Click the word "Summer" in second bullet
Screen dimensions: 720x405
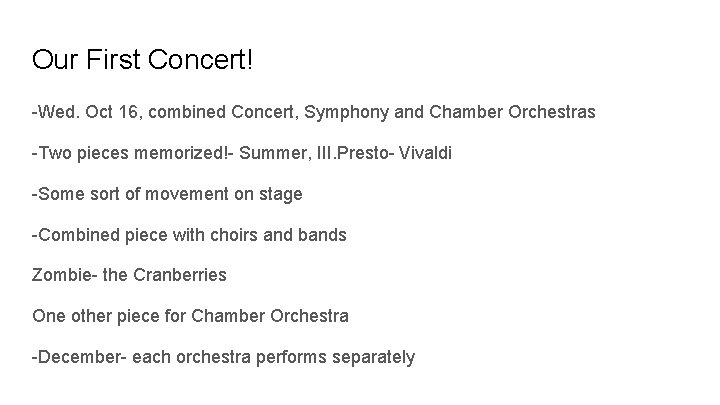tap(250, 153)
